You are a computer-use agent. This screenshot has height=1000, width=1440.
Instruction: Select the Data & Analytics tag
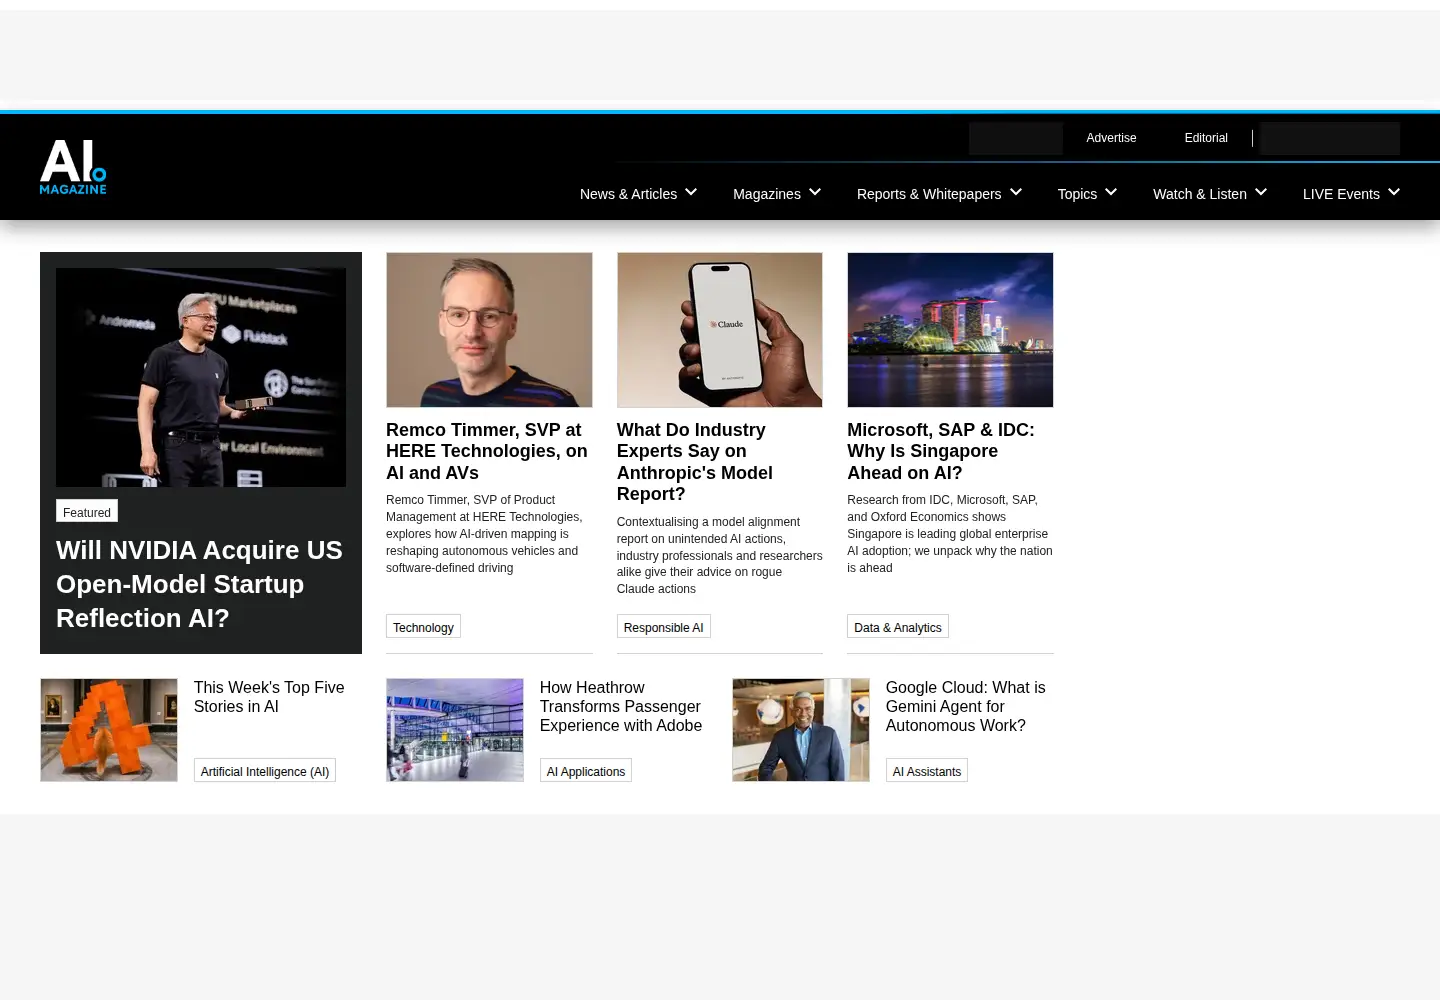(898, 627)
